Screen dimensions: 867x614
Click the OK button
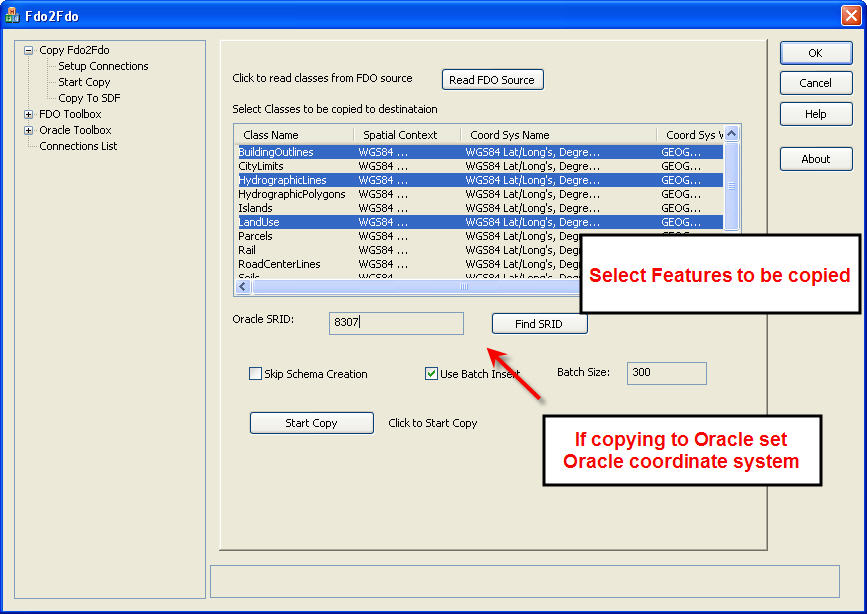(816, 53)
